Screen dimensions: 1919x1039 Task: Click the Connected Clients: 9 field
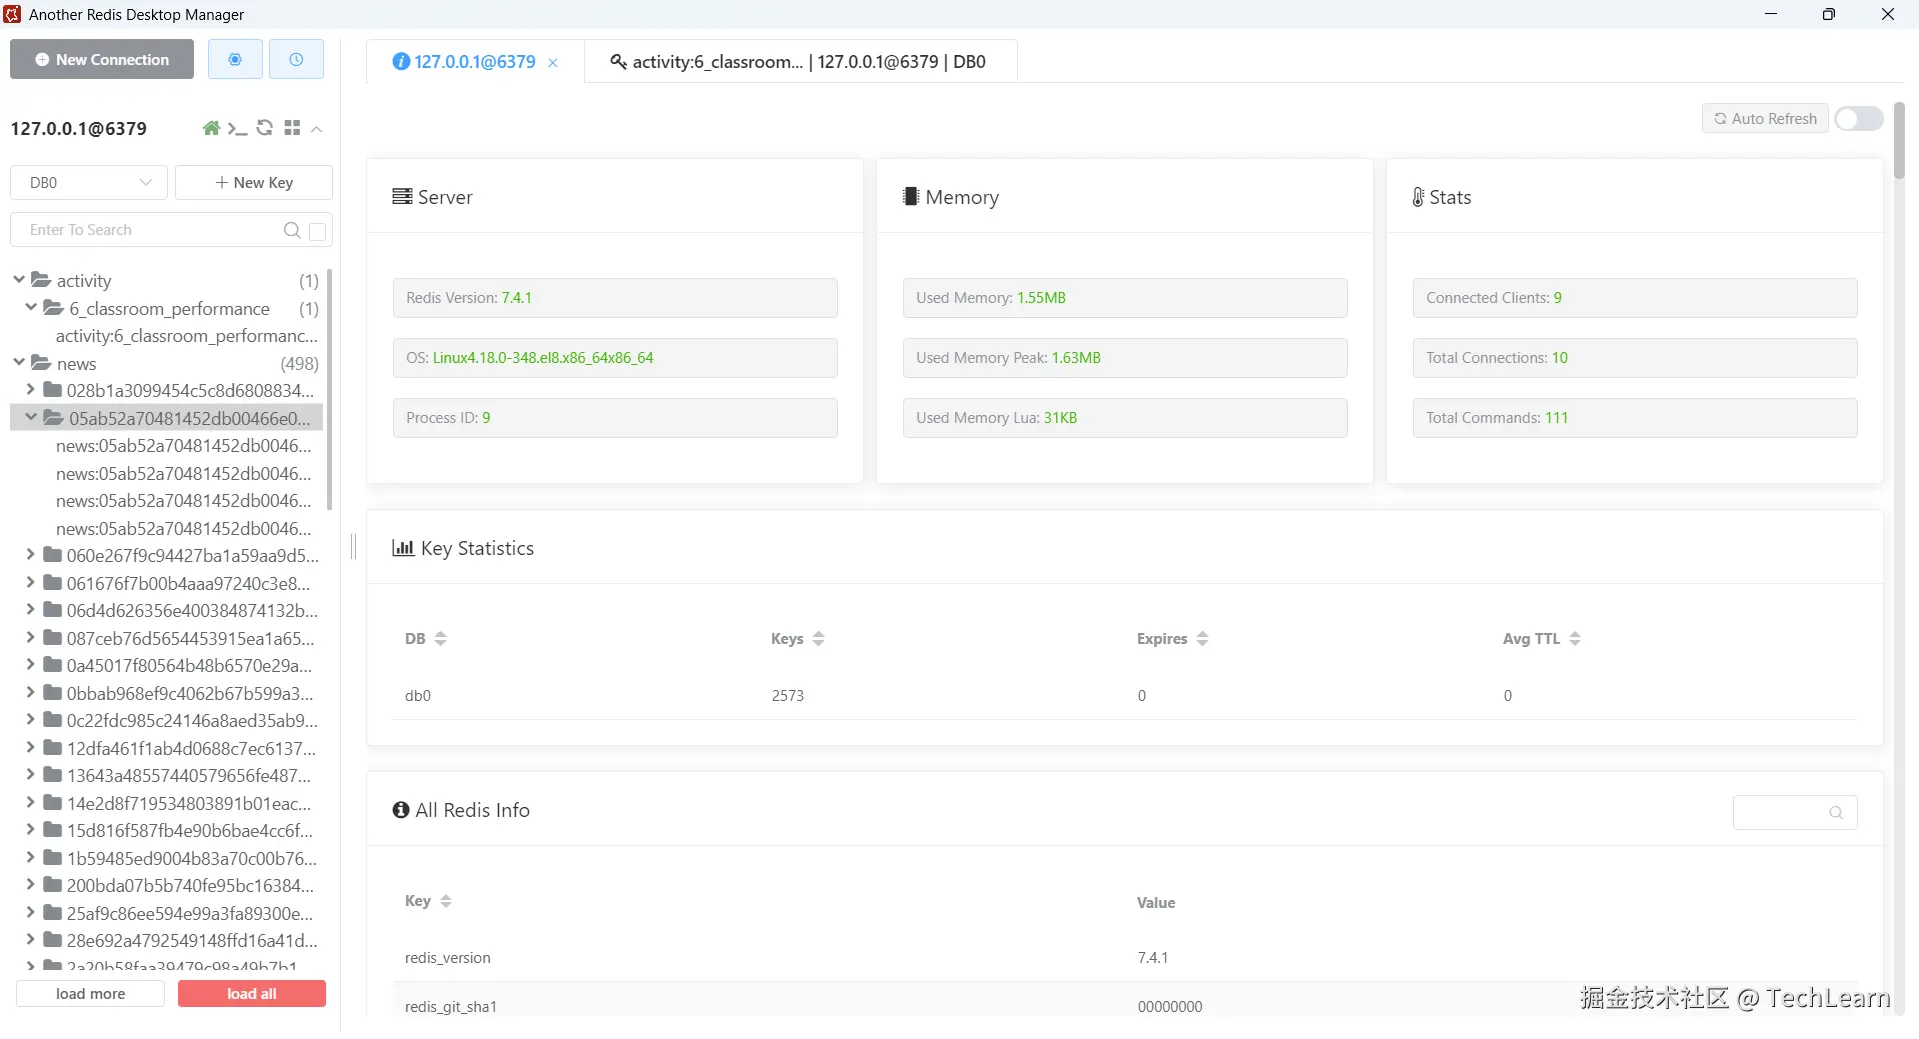1635,298
